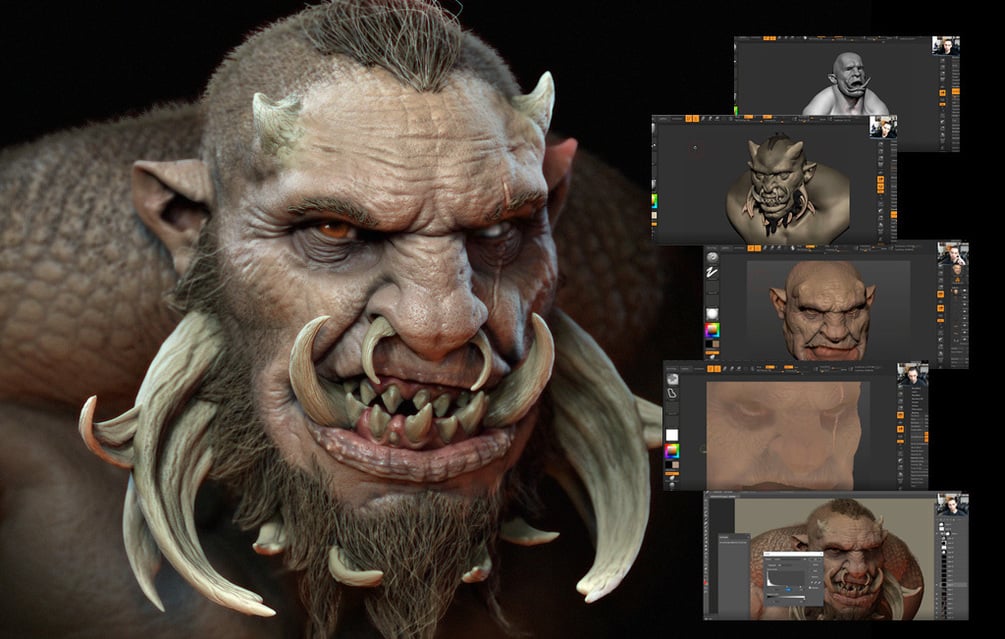
Task: Open webcam thumbnail in Photoshop window
Action: click(x=951, y=504)
